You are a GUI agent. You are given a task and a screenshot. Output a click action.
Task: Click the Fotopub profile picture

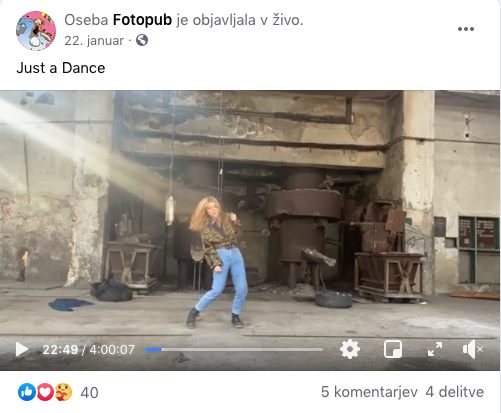(x=36, y=31)
